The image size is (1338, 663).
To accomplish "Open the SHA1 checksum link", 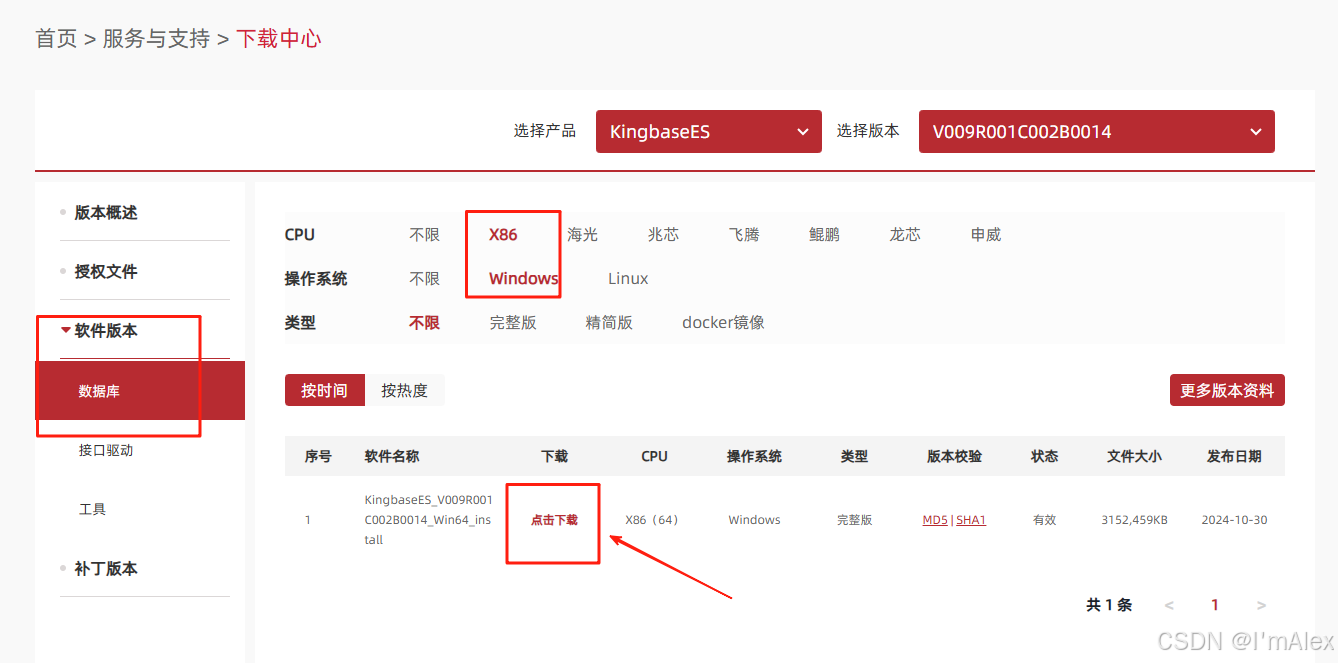I will (971, 520).
